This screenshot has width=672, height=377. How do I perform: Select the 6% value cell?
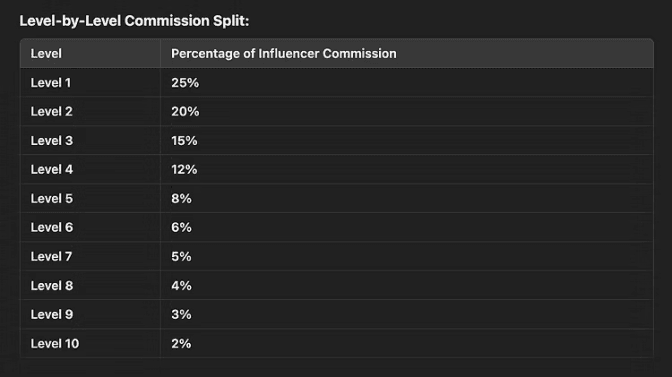pyautogui.click(x=181, y=227)
